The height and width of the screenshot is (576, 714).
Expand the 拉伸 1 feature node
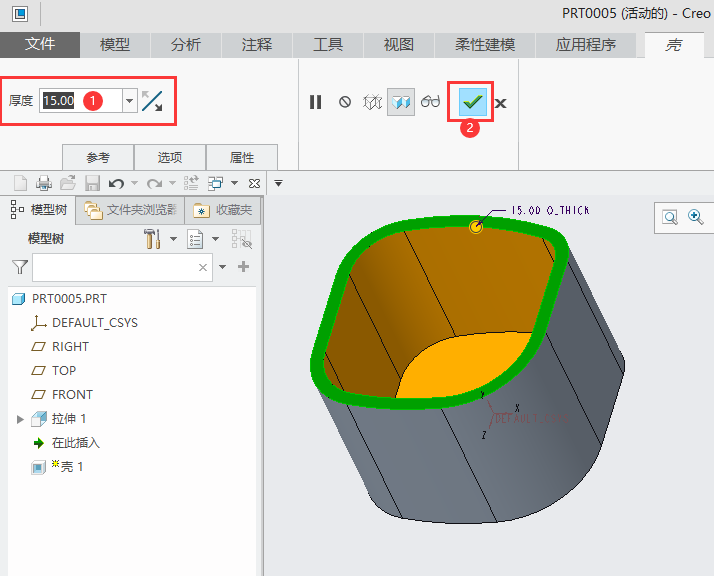pos(20,419)
